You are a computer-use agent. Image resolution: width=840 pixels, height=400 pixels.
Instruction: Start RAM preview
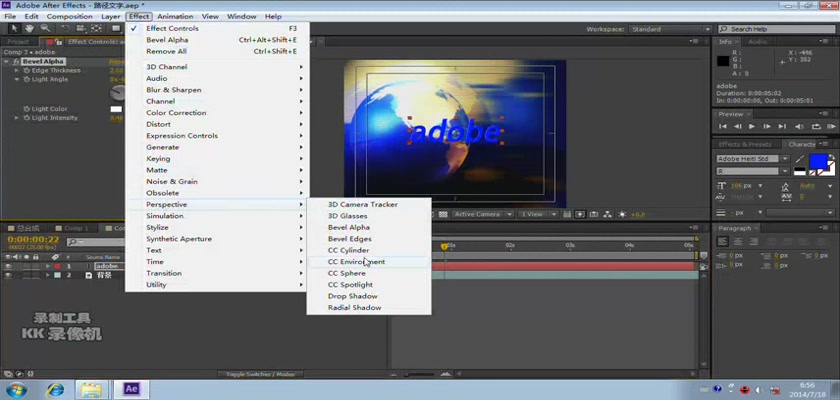[x=831, y=126]
